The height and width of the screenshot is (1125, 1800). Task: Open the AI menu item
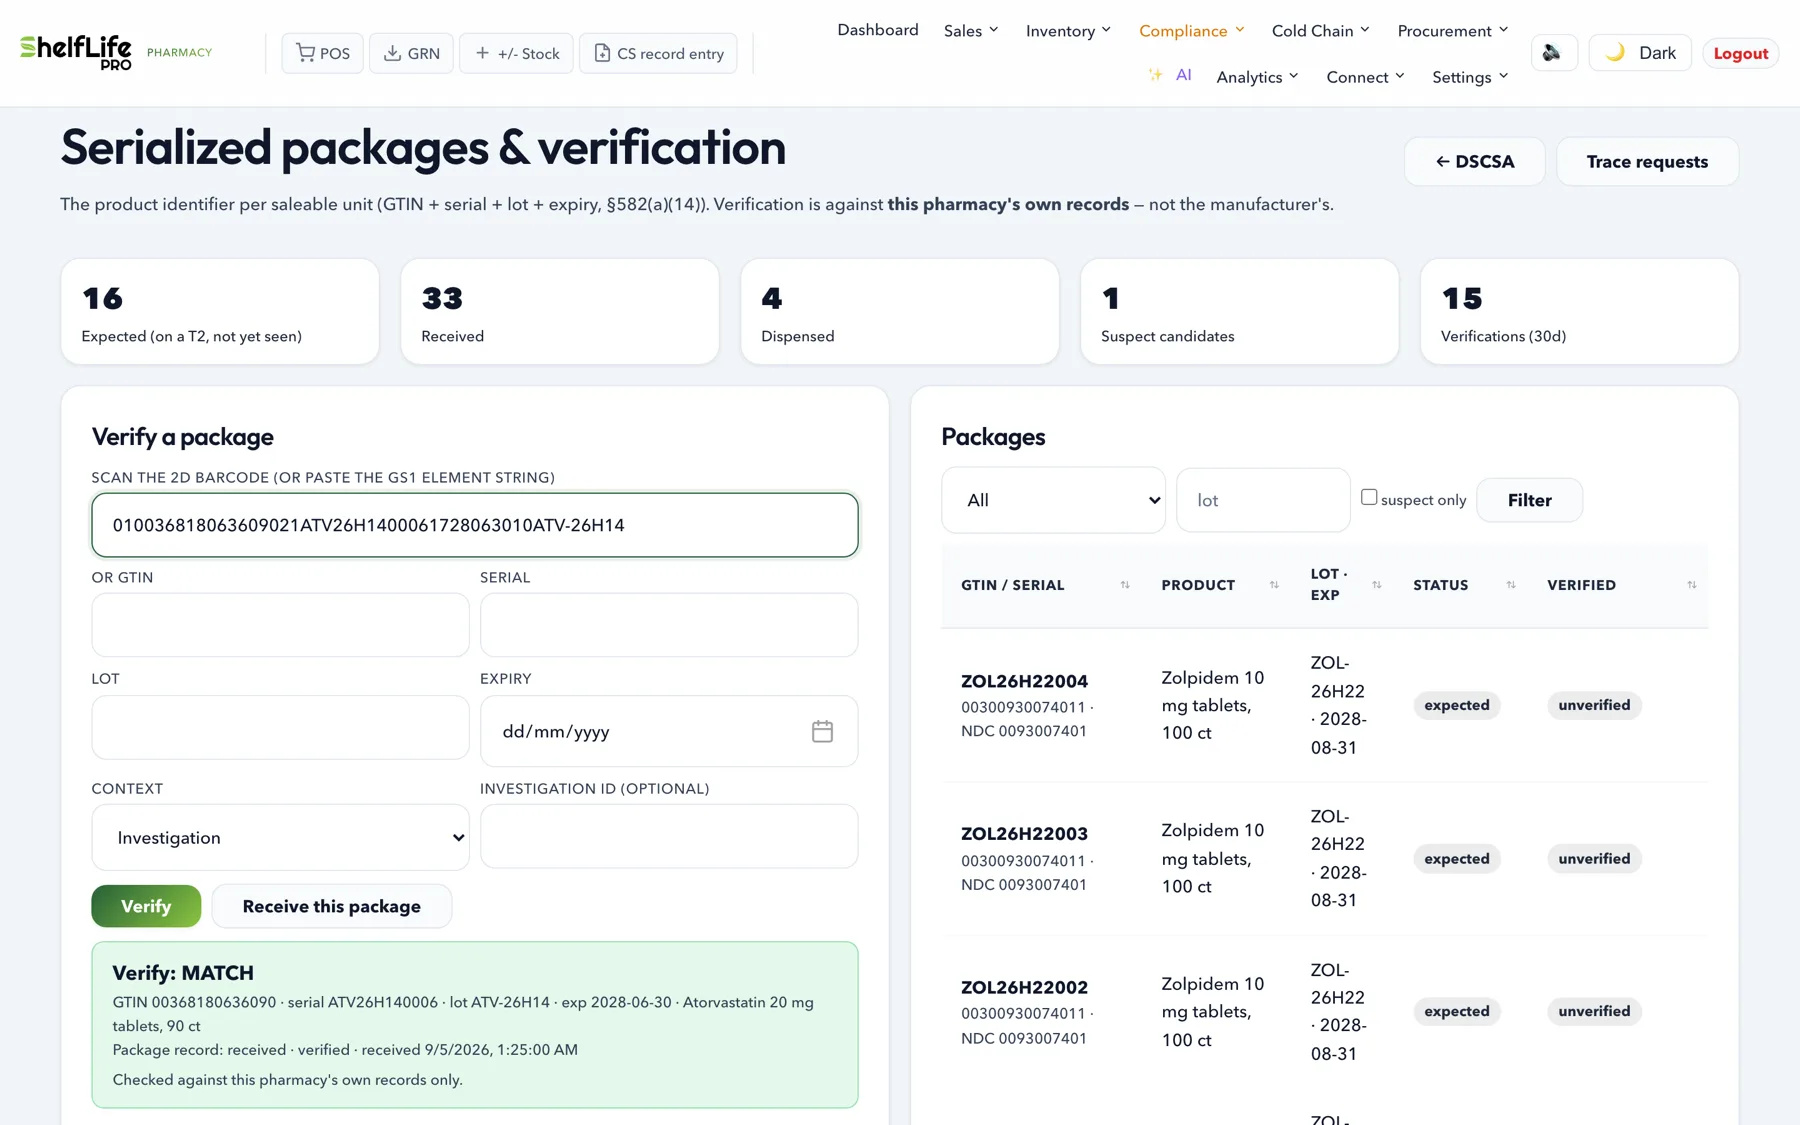pyautogui.click(x=1184, y=75)
